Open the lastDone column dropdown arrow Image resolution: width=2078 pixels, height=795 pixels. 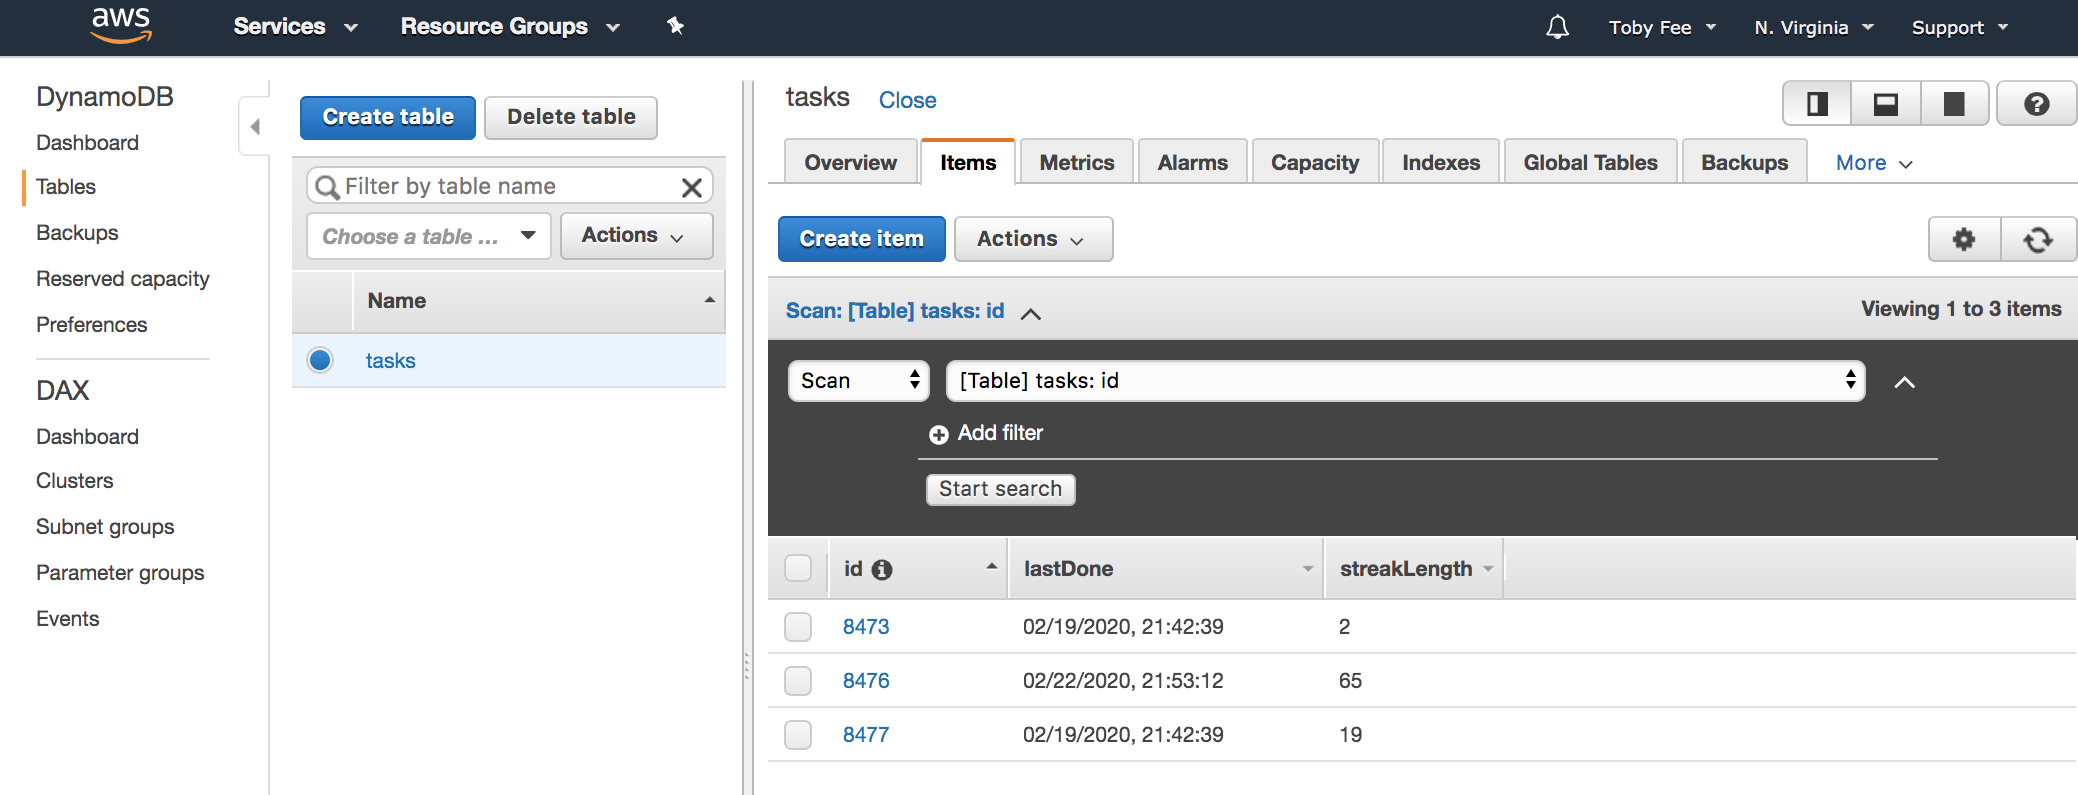click(1308, 569)
